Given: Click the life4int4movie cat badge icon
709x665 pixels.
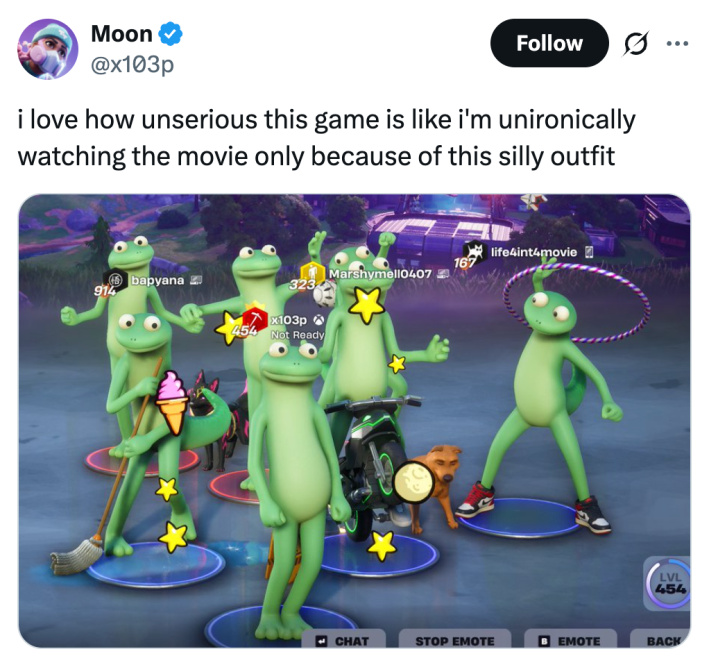Looking at the screenshot, I should tap(474, 251).
